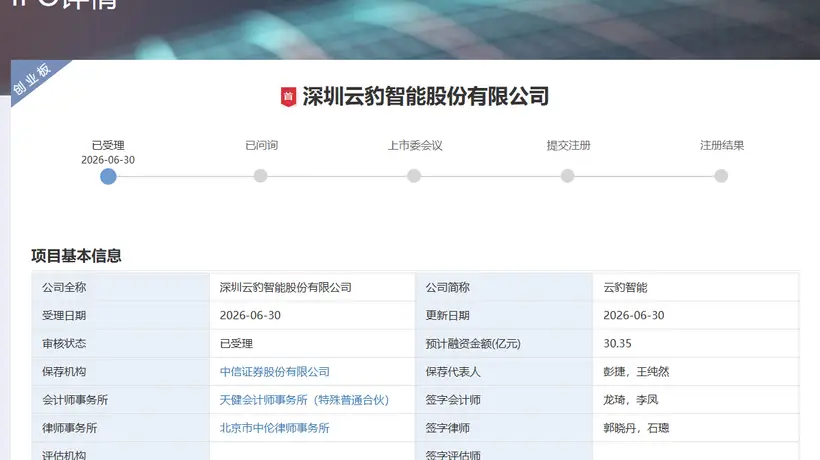Select the 已问询 progress step dot
Image resolution: width=820 pixels, height=460 pixels.
[260, 176]
